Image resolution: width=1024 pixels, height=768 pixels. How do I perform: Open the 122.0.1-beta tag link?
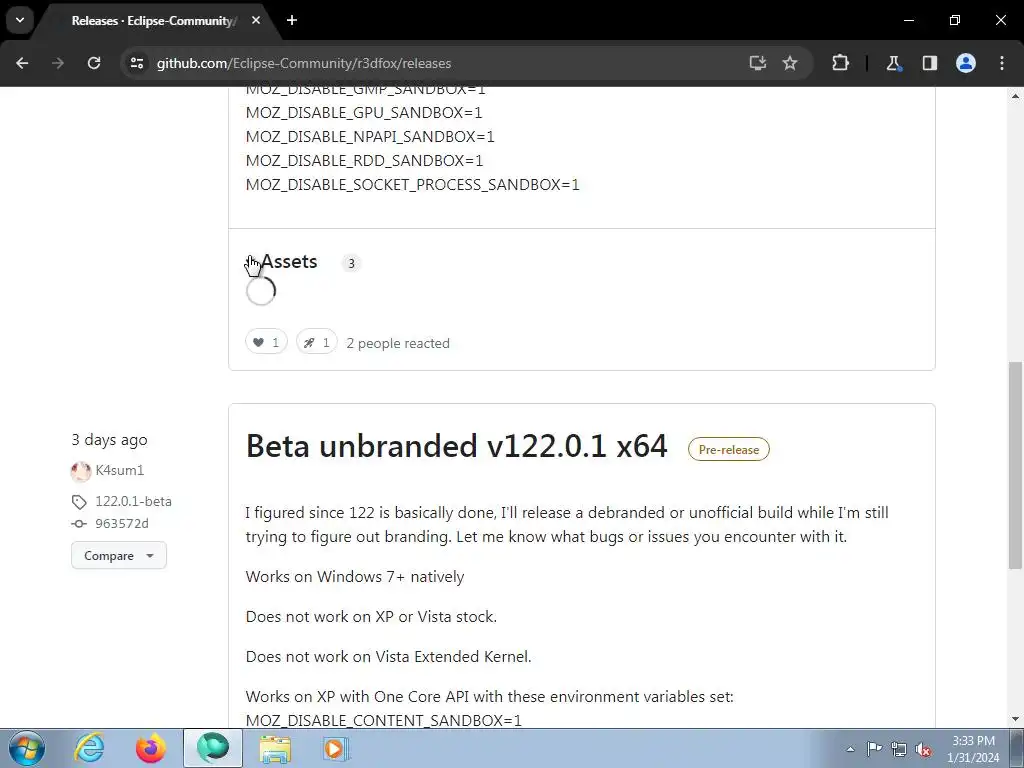133,502
